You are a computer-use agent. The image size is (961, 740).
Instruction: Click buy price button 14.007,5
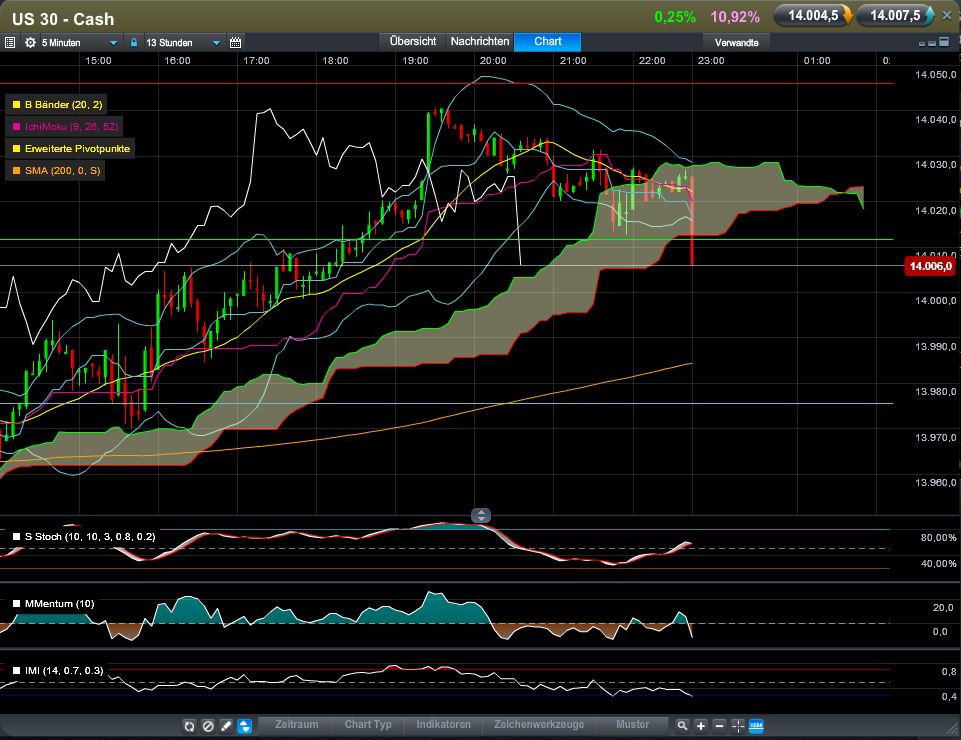pyautogui.click(x=895, y=15)
